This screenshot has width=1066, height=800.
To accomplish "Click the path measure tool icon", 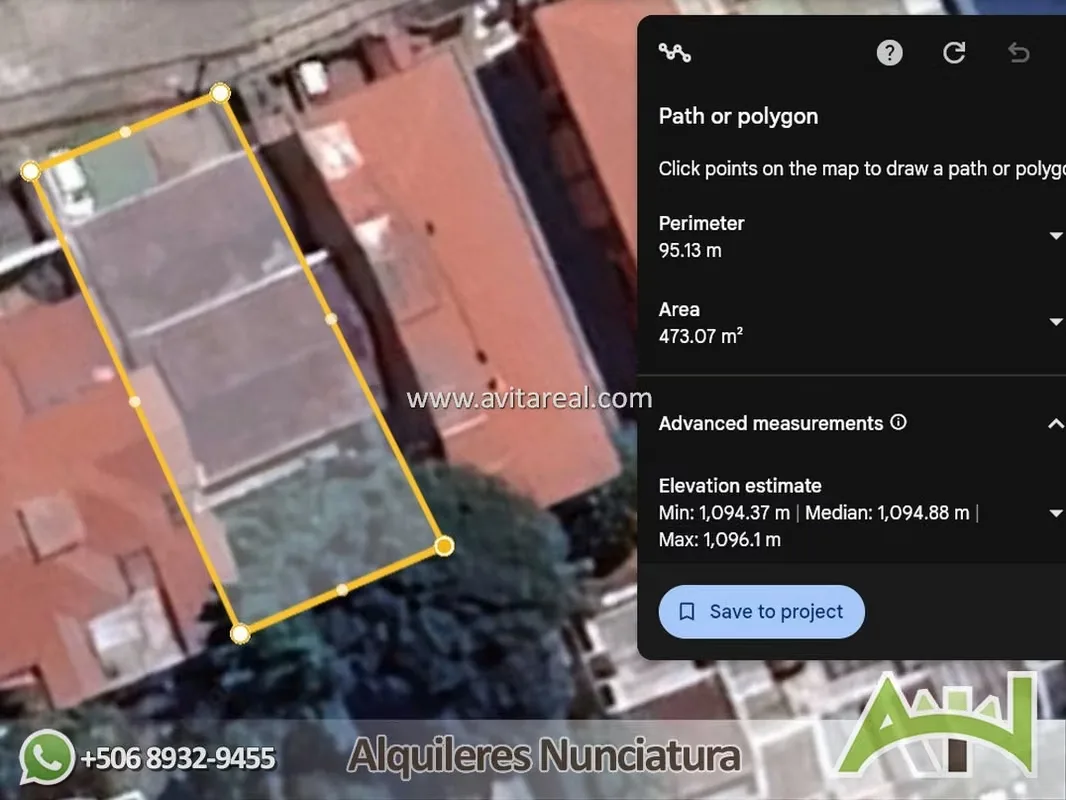I will (674, 52).
